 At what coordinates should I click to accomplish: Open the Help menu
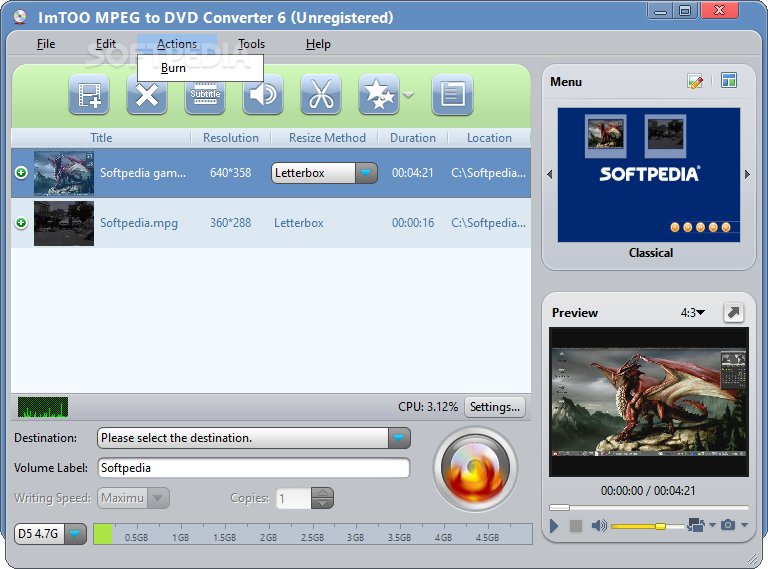pos(318,44)
